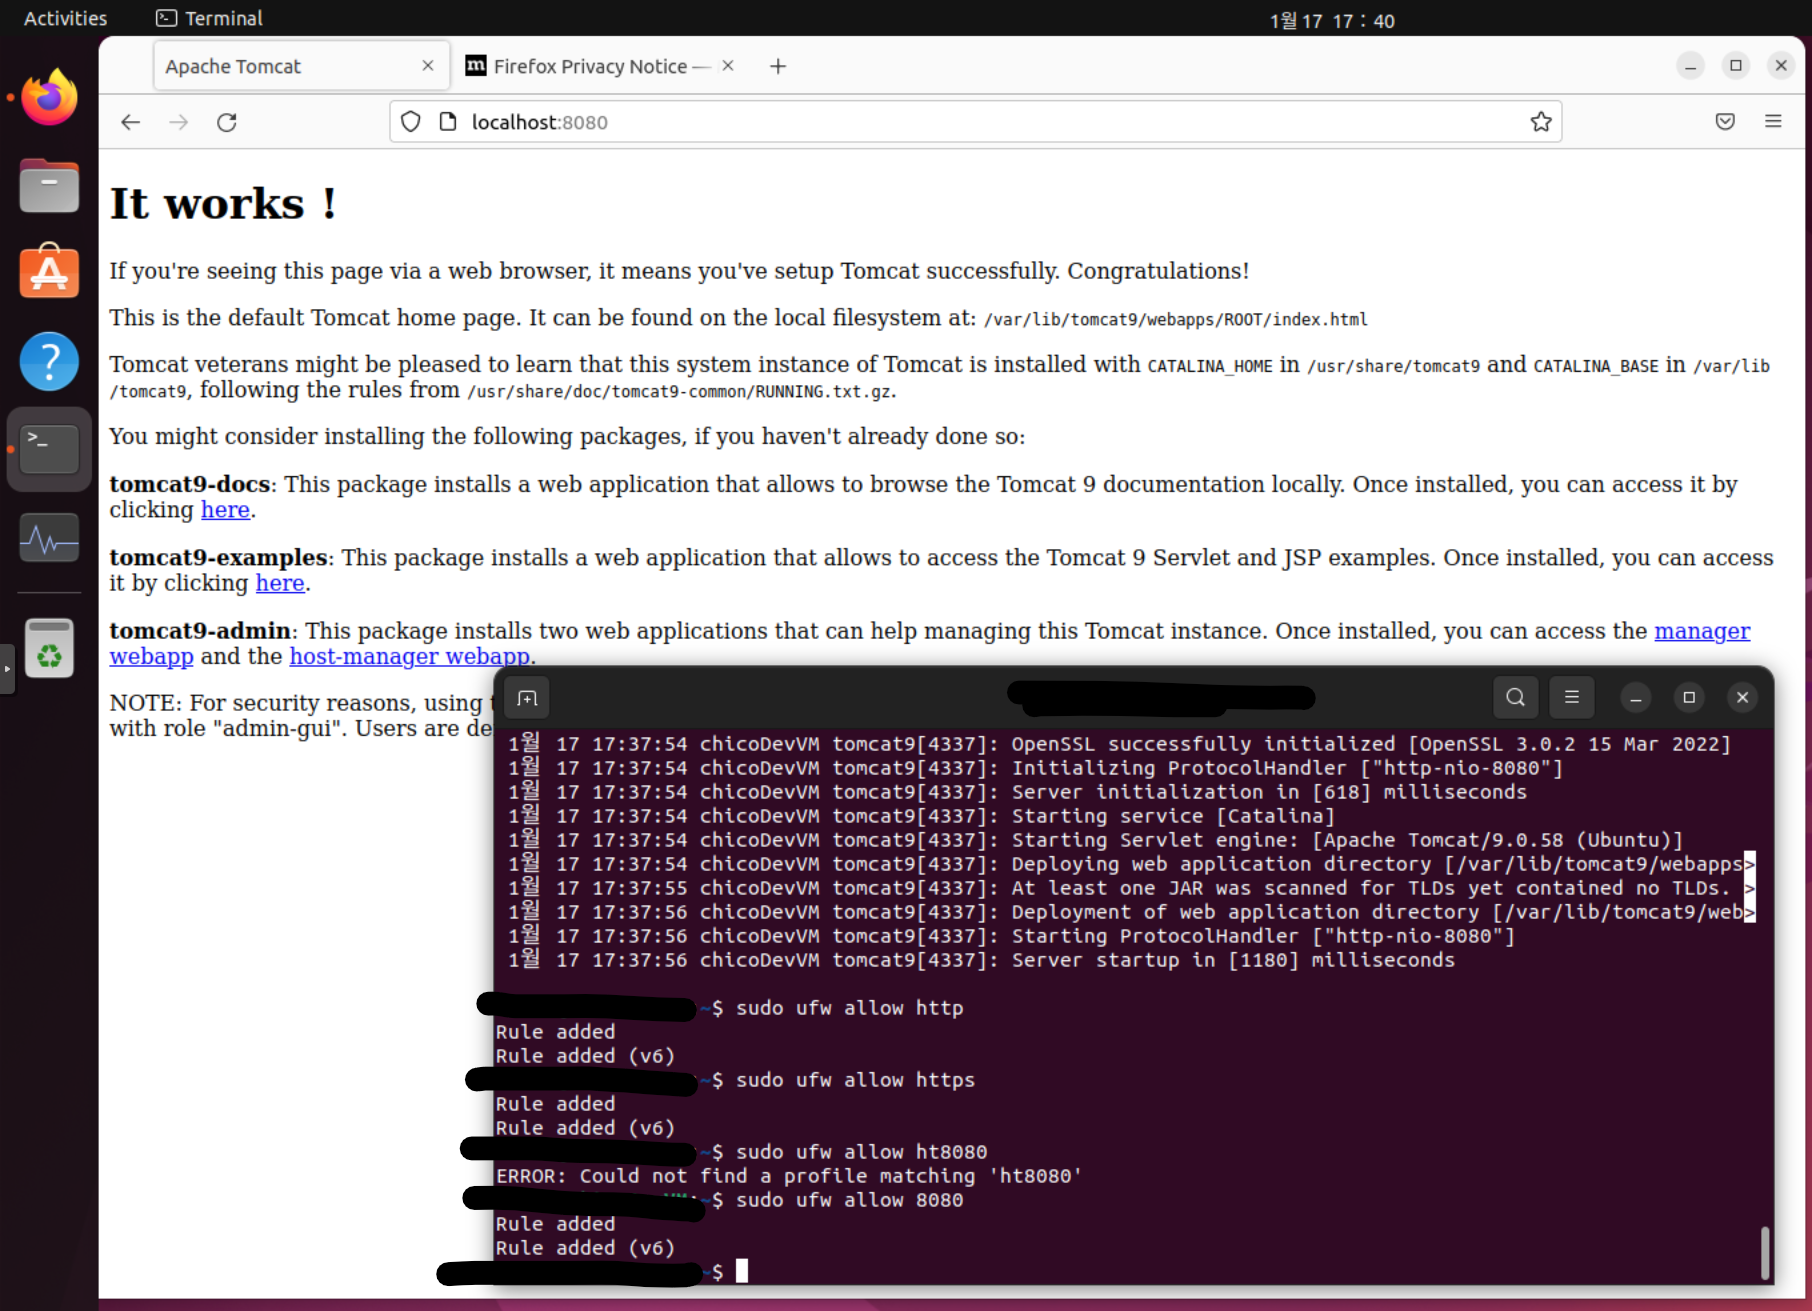Open the clock and calendar menu
Screen dimensions: 1812x1311
[1332, 20]
